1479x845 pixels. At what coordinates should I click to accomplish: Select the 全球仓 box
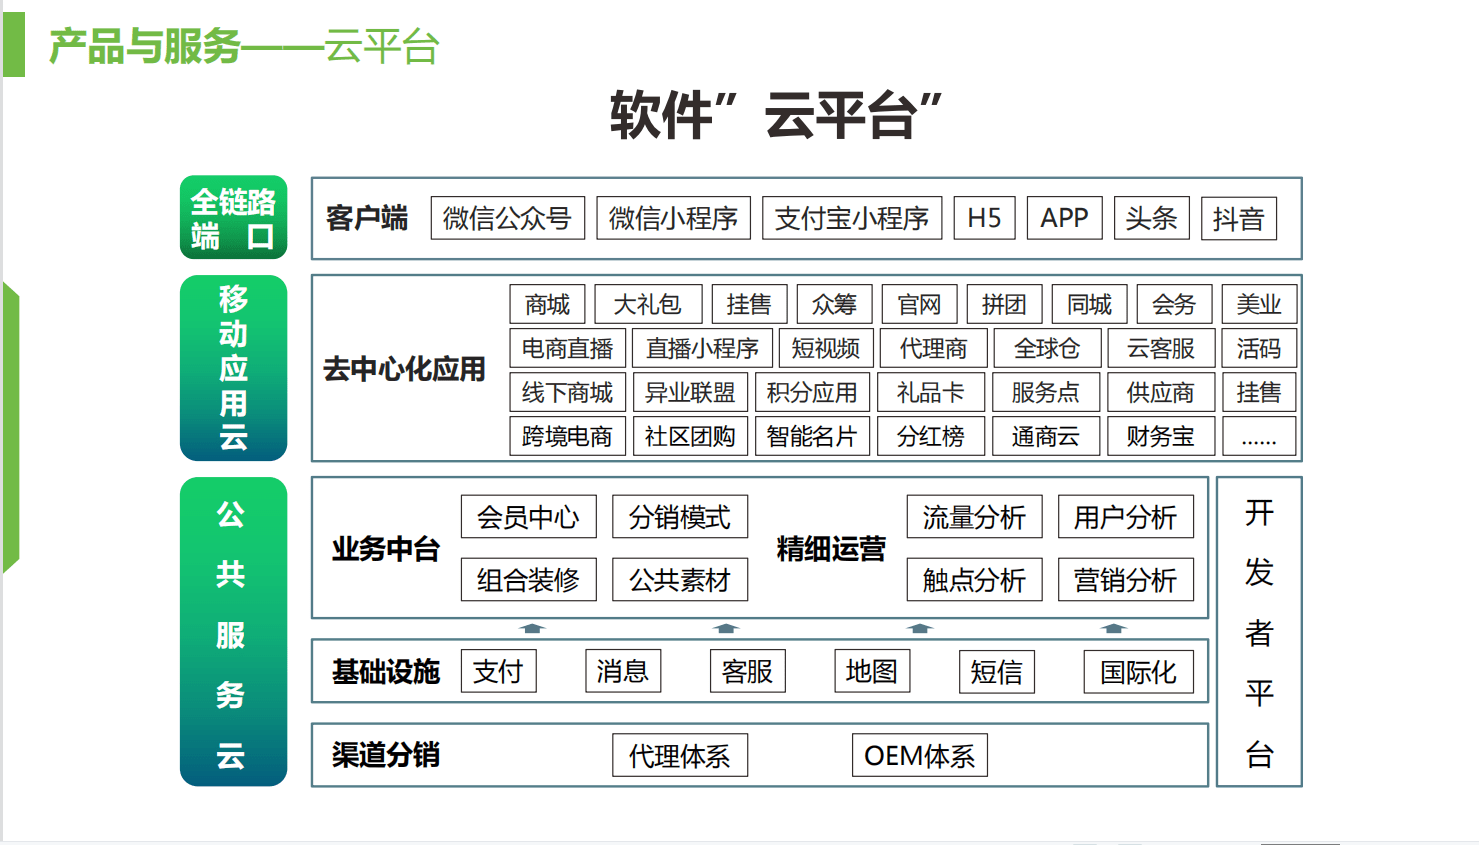[x=1047, y=348]
